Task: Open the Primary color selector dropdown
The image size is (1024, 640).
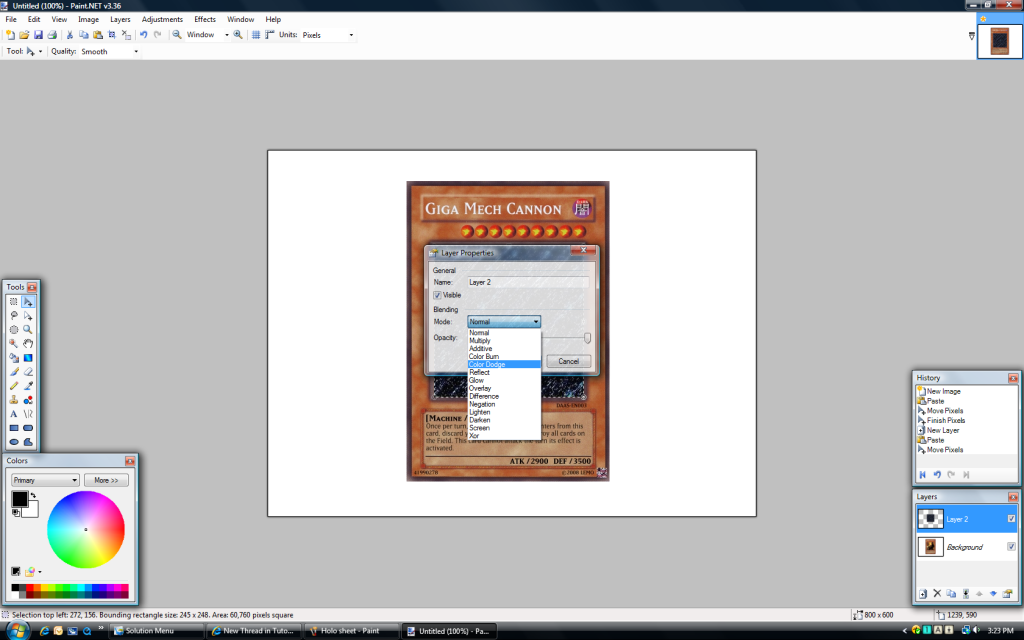Action: pyautogui.click(x=45, y=480)
